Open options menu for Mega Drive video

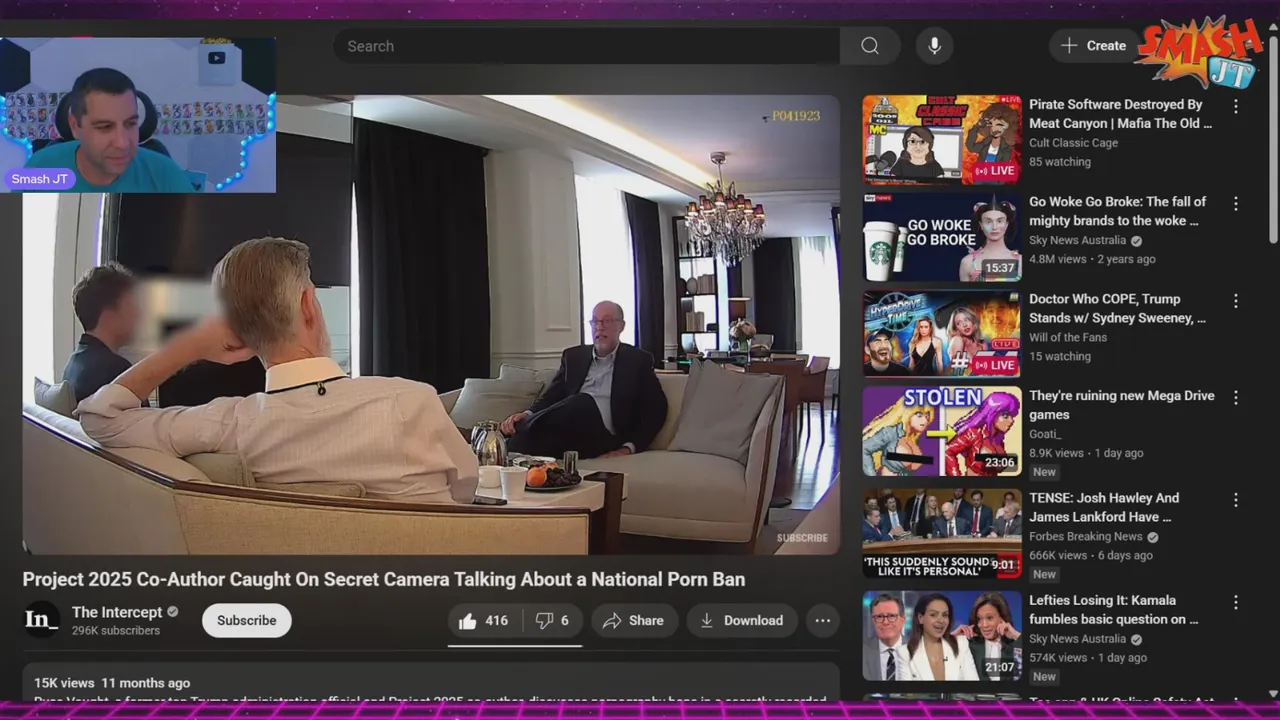point(1236,397)
